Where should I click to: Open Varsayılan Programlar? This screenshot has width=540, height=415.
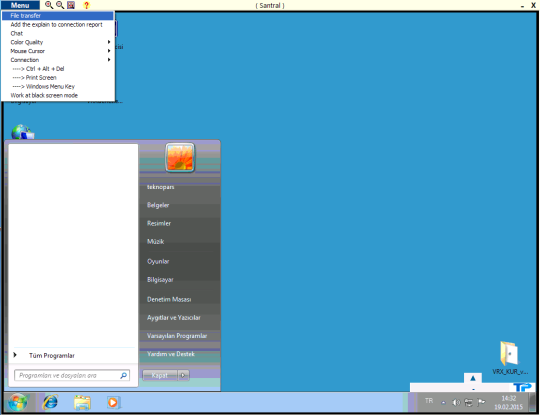click(177, 336)
